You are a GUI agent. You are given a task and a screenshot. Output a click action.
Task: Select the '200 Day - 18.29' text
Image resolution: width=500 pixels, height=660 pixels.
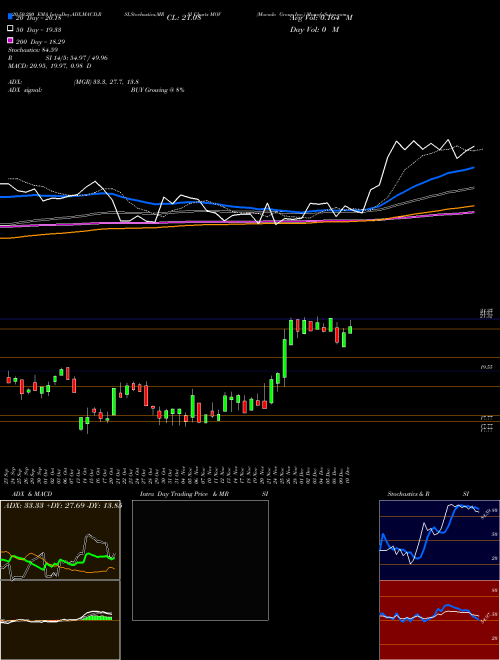click(40, 42)
